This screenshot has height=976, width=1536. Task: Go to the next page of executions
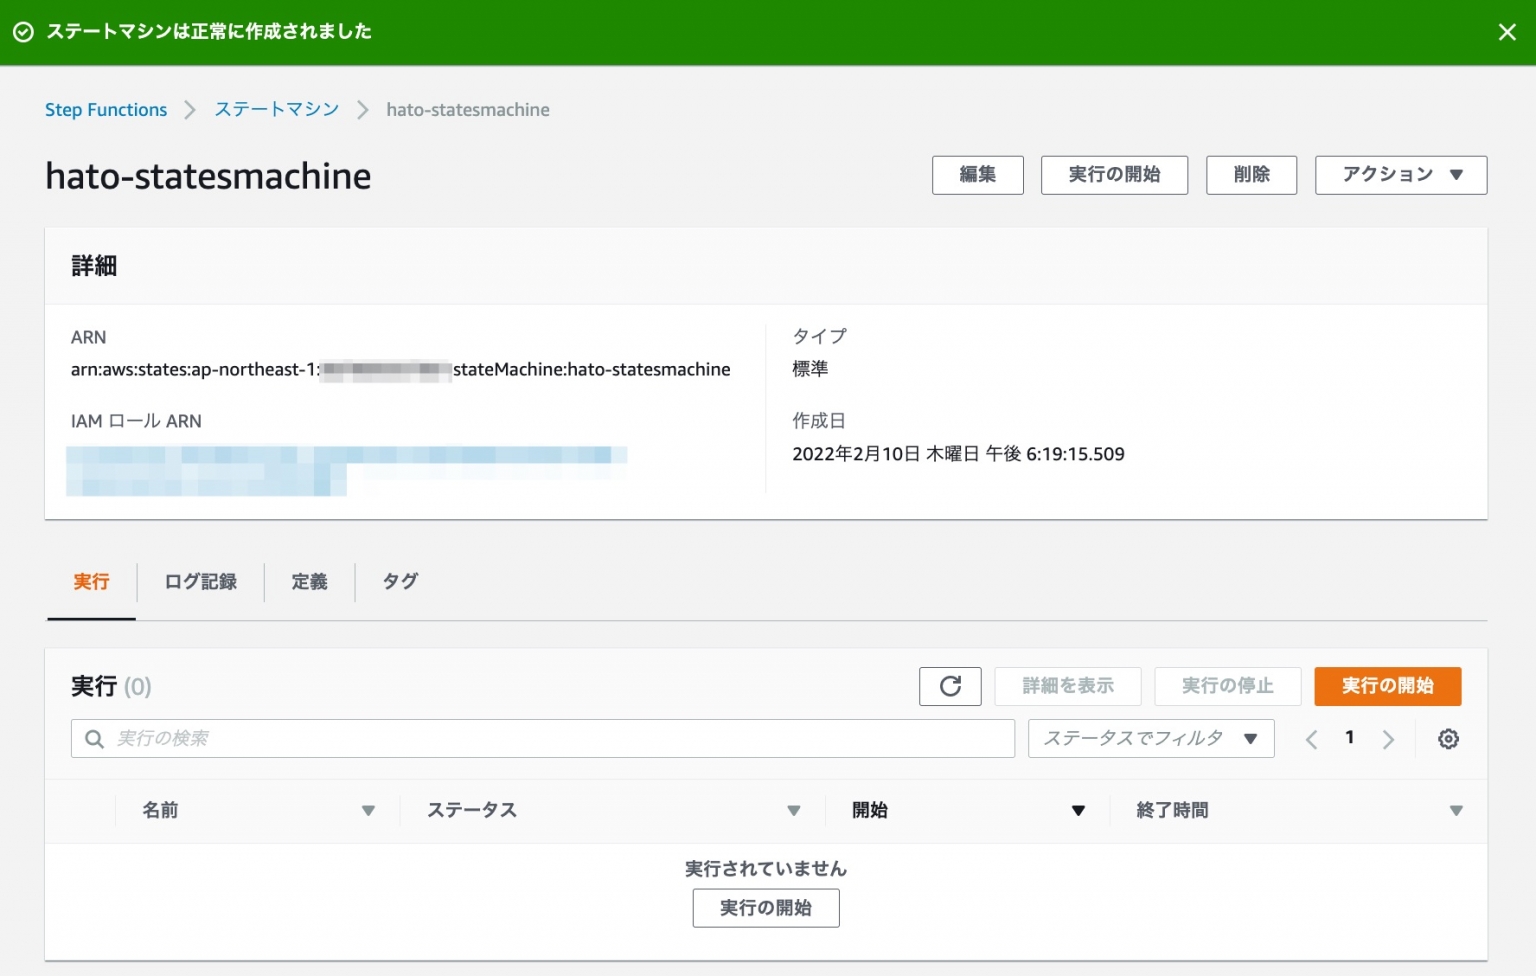pos(1388,738)
